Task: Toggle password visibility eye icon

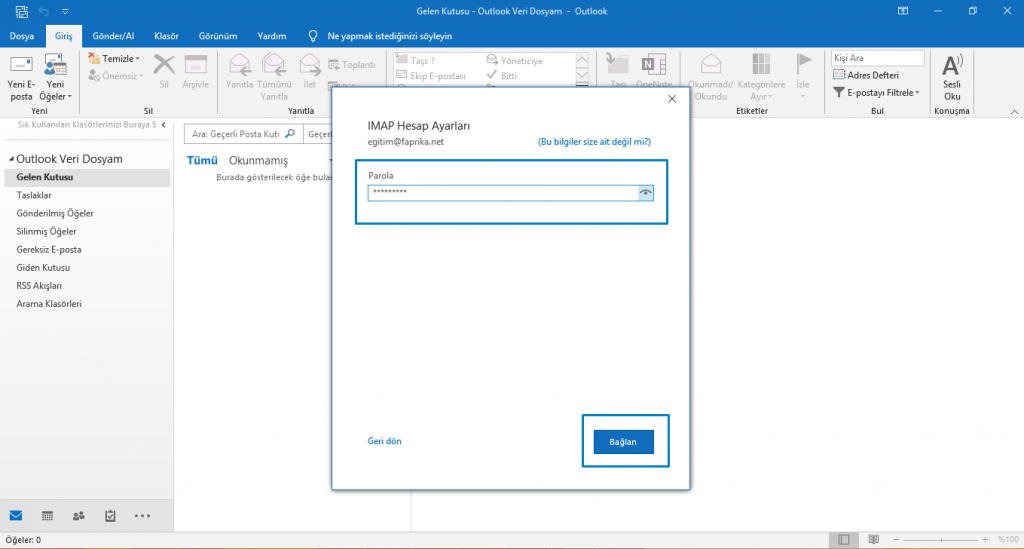Action: pos(646,192)
